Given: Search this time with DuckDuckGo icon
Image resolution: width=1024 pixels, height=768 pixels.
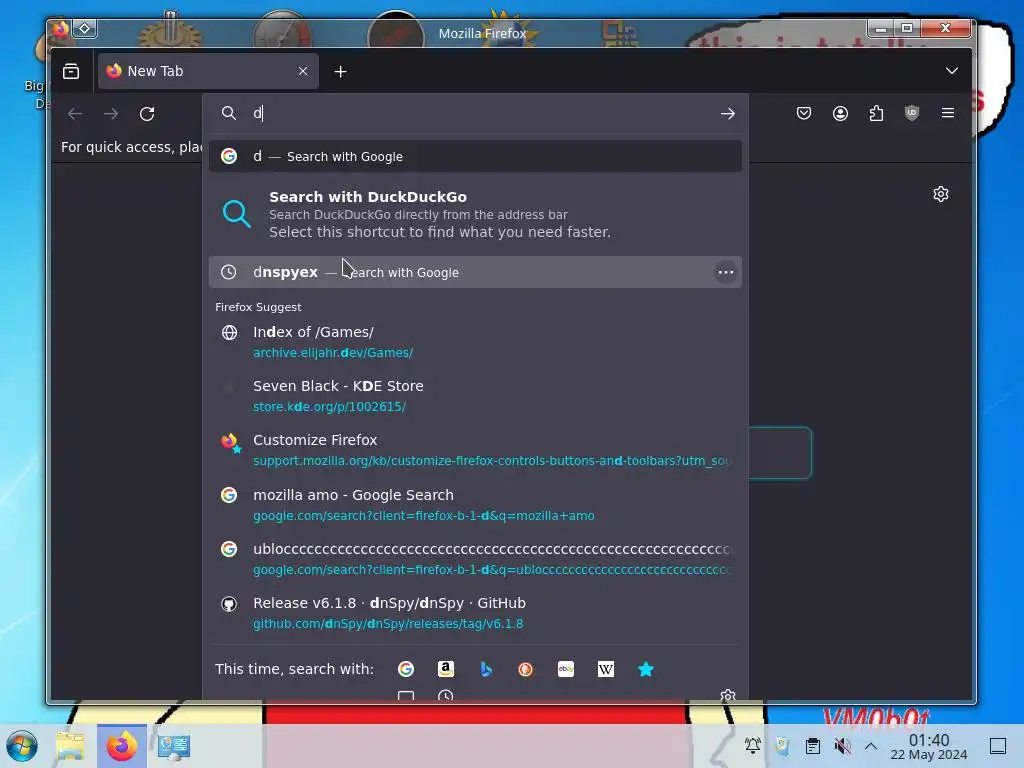Looking at the screenshot, I should (526, 669).
